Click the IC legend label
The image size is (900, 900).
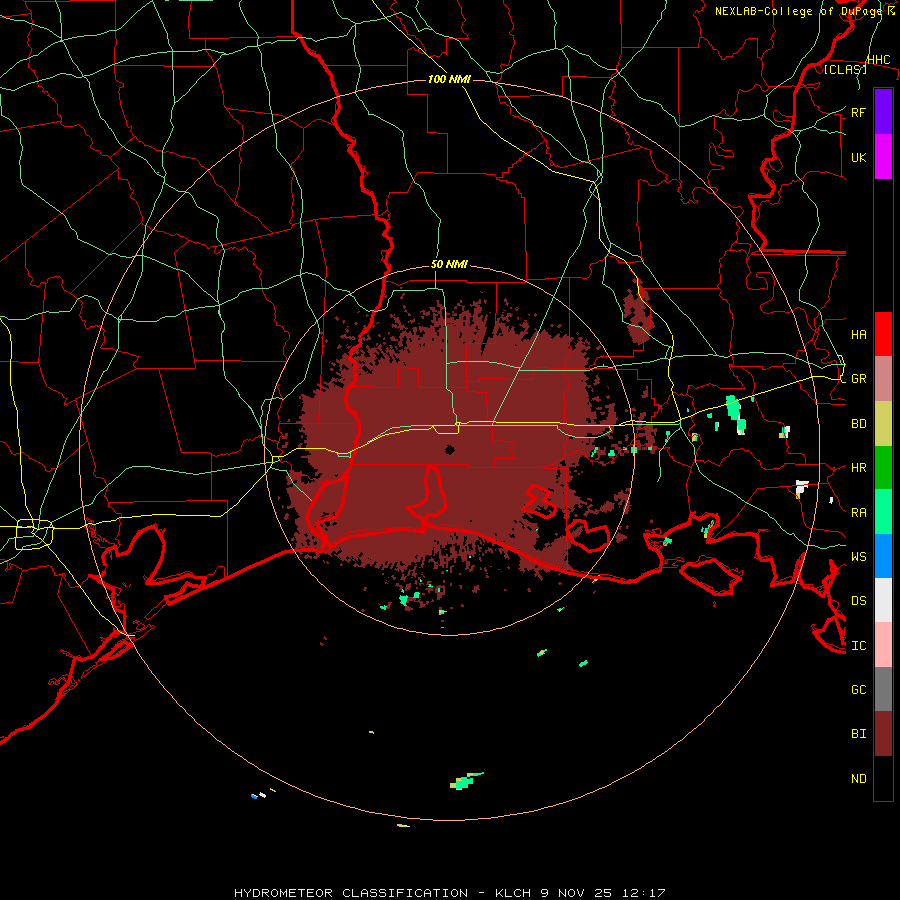pyautogui.click(x=858, y=646)
